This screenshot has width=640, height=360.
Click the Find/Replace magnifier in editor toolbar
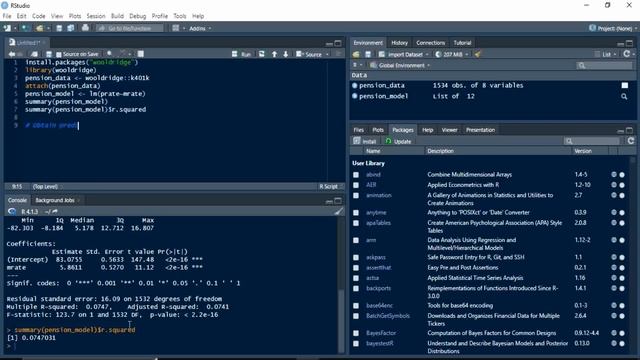tap(109, 54)
